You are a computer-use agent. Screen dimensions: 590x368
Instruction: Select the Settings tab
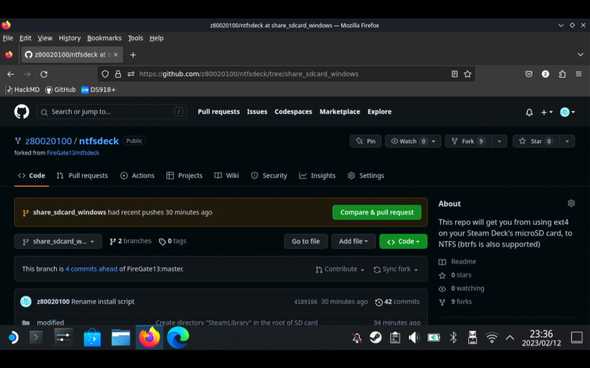point(366,176)
